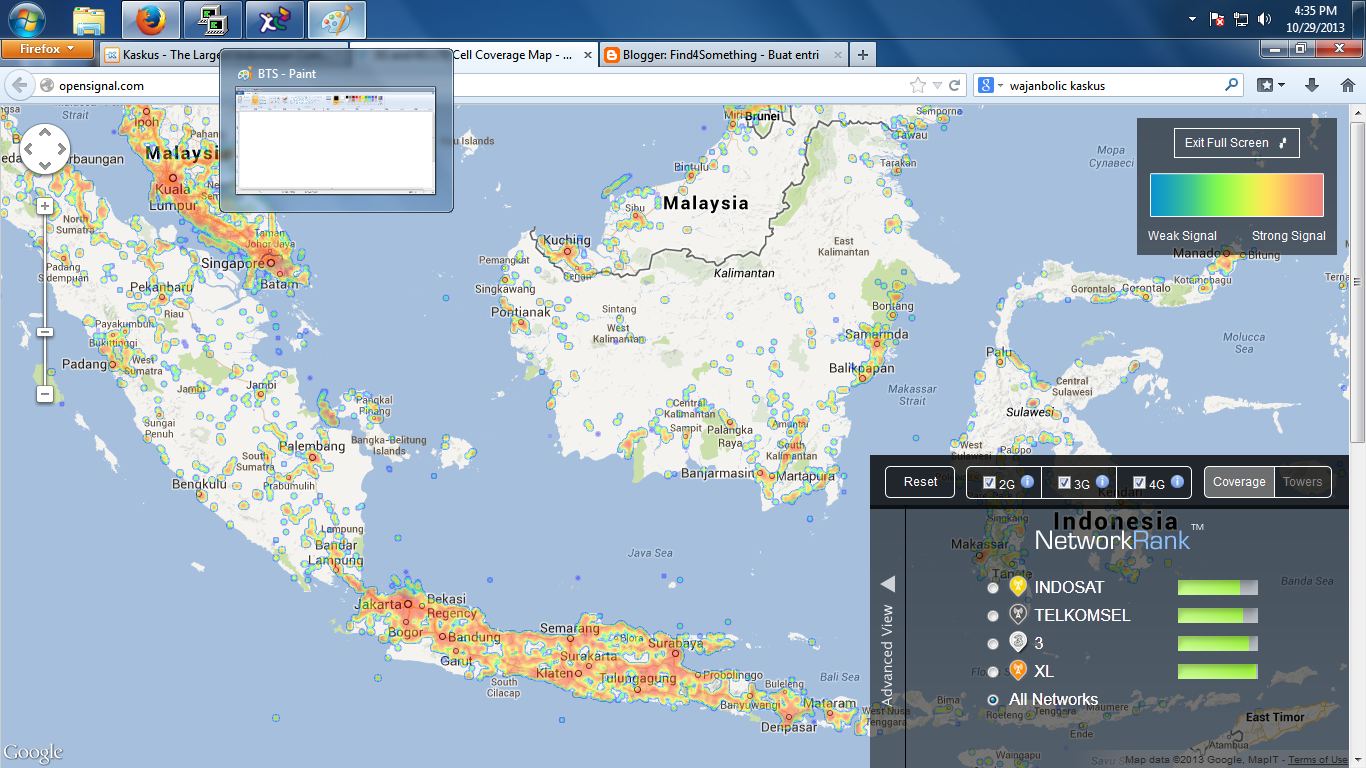Uncheck the 2G checkbox
This screenshot has width=1366, height=768.
989,483
